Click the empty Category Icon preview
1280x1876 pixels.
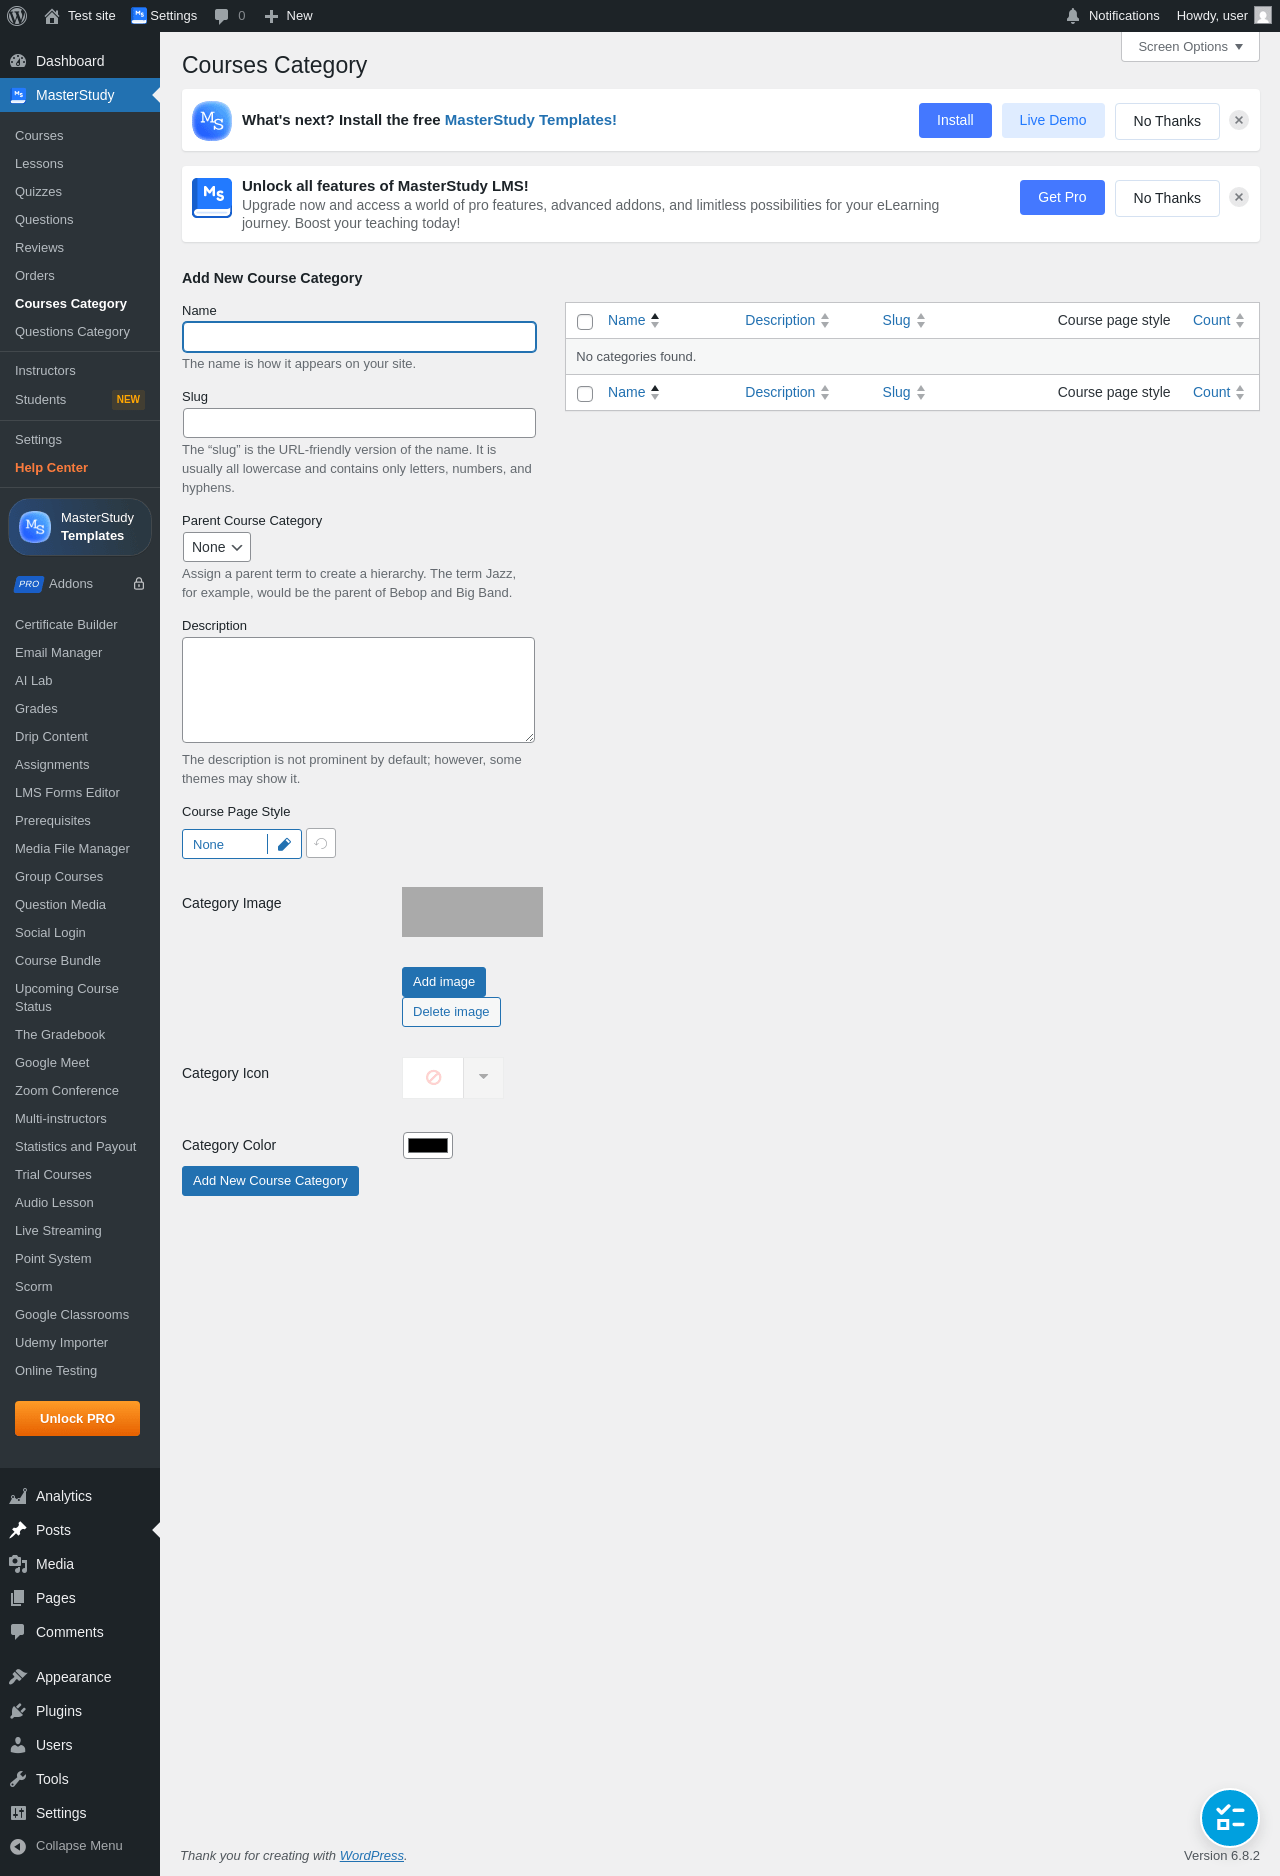click(x=433, y=1077)
